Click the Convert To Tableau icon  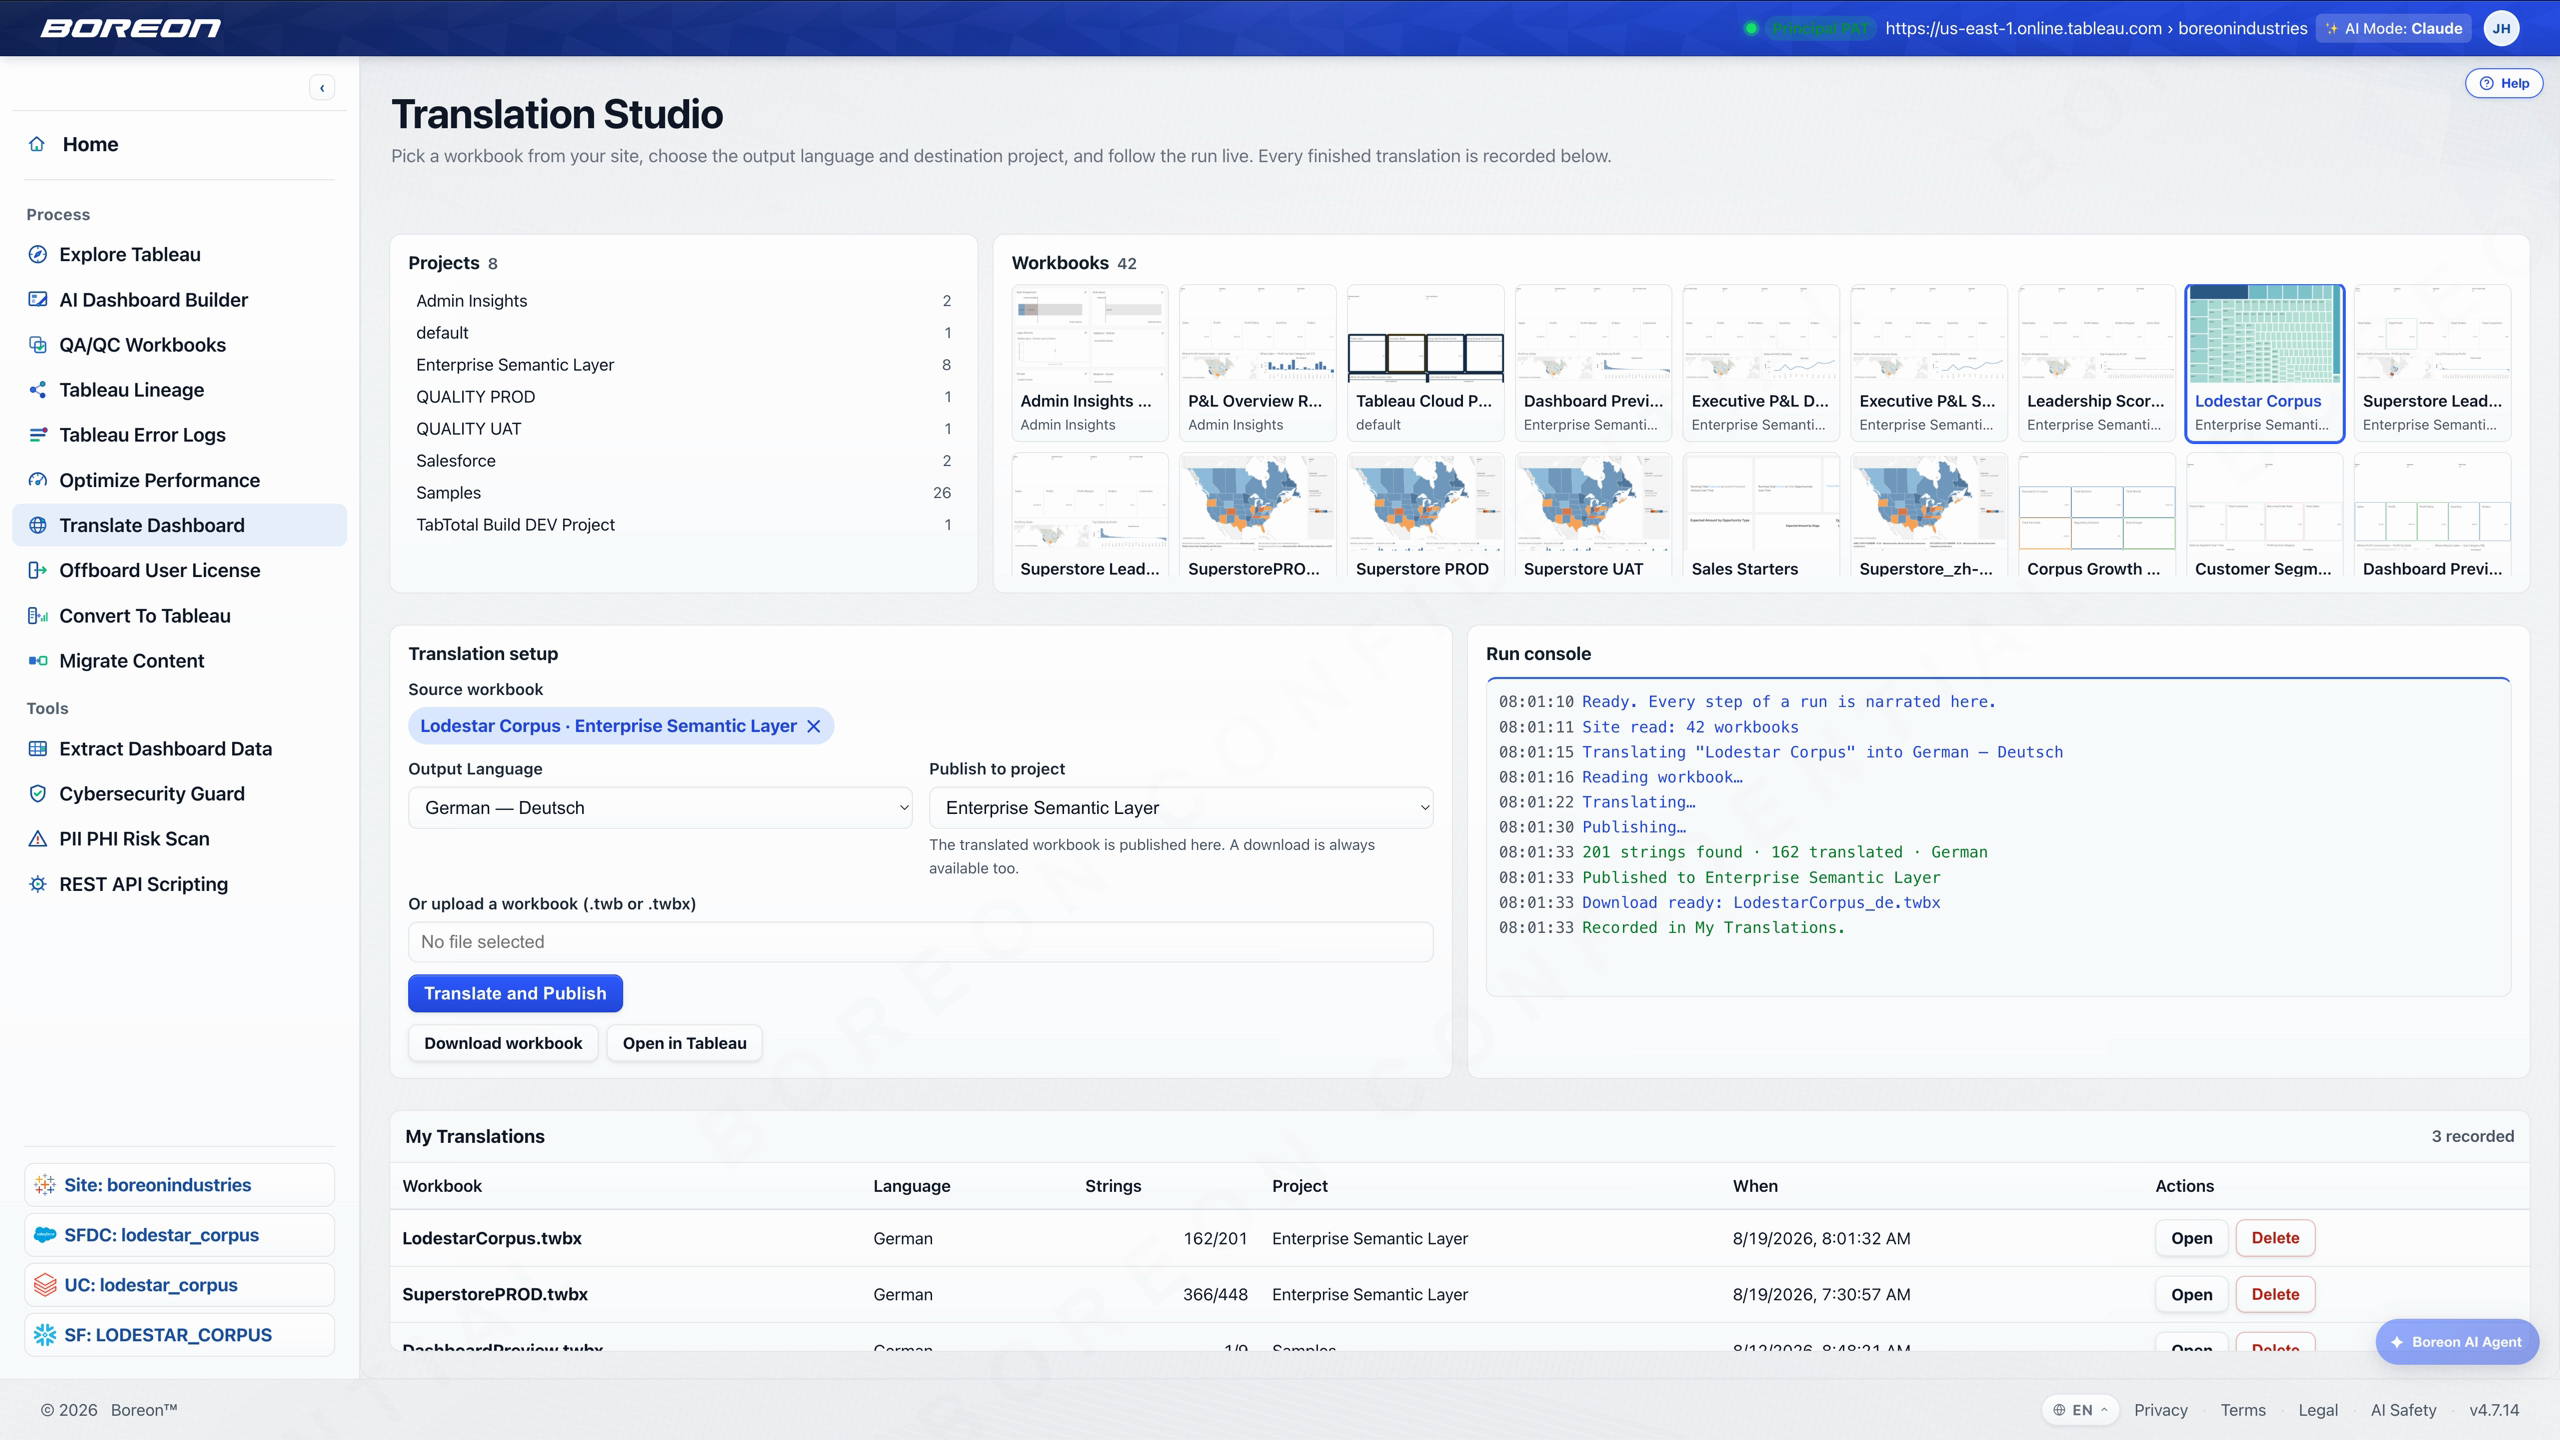click(38, 616)
